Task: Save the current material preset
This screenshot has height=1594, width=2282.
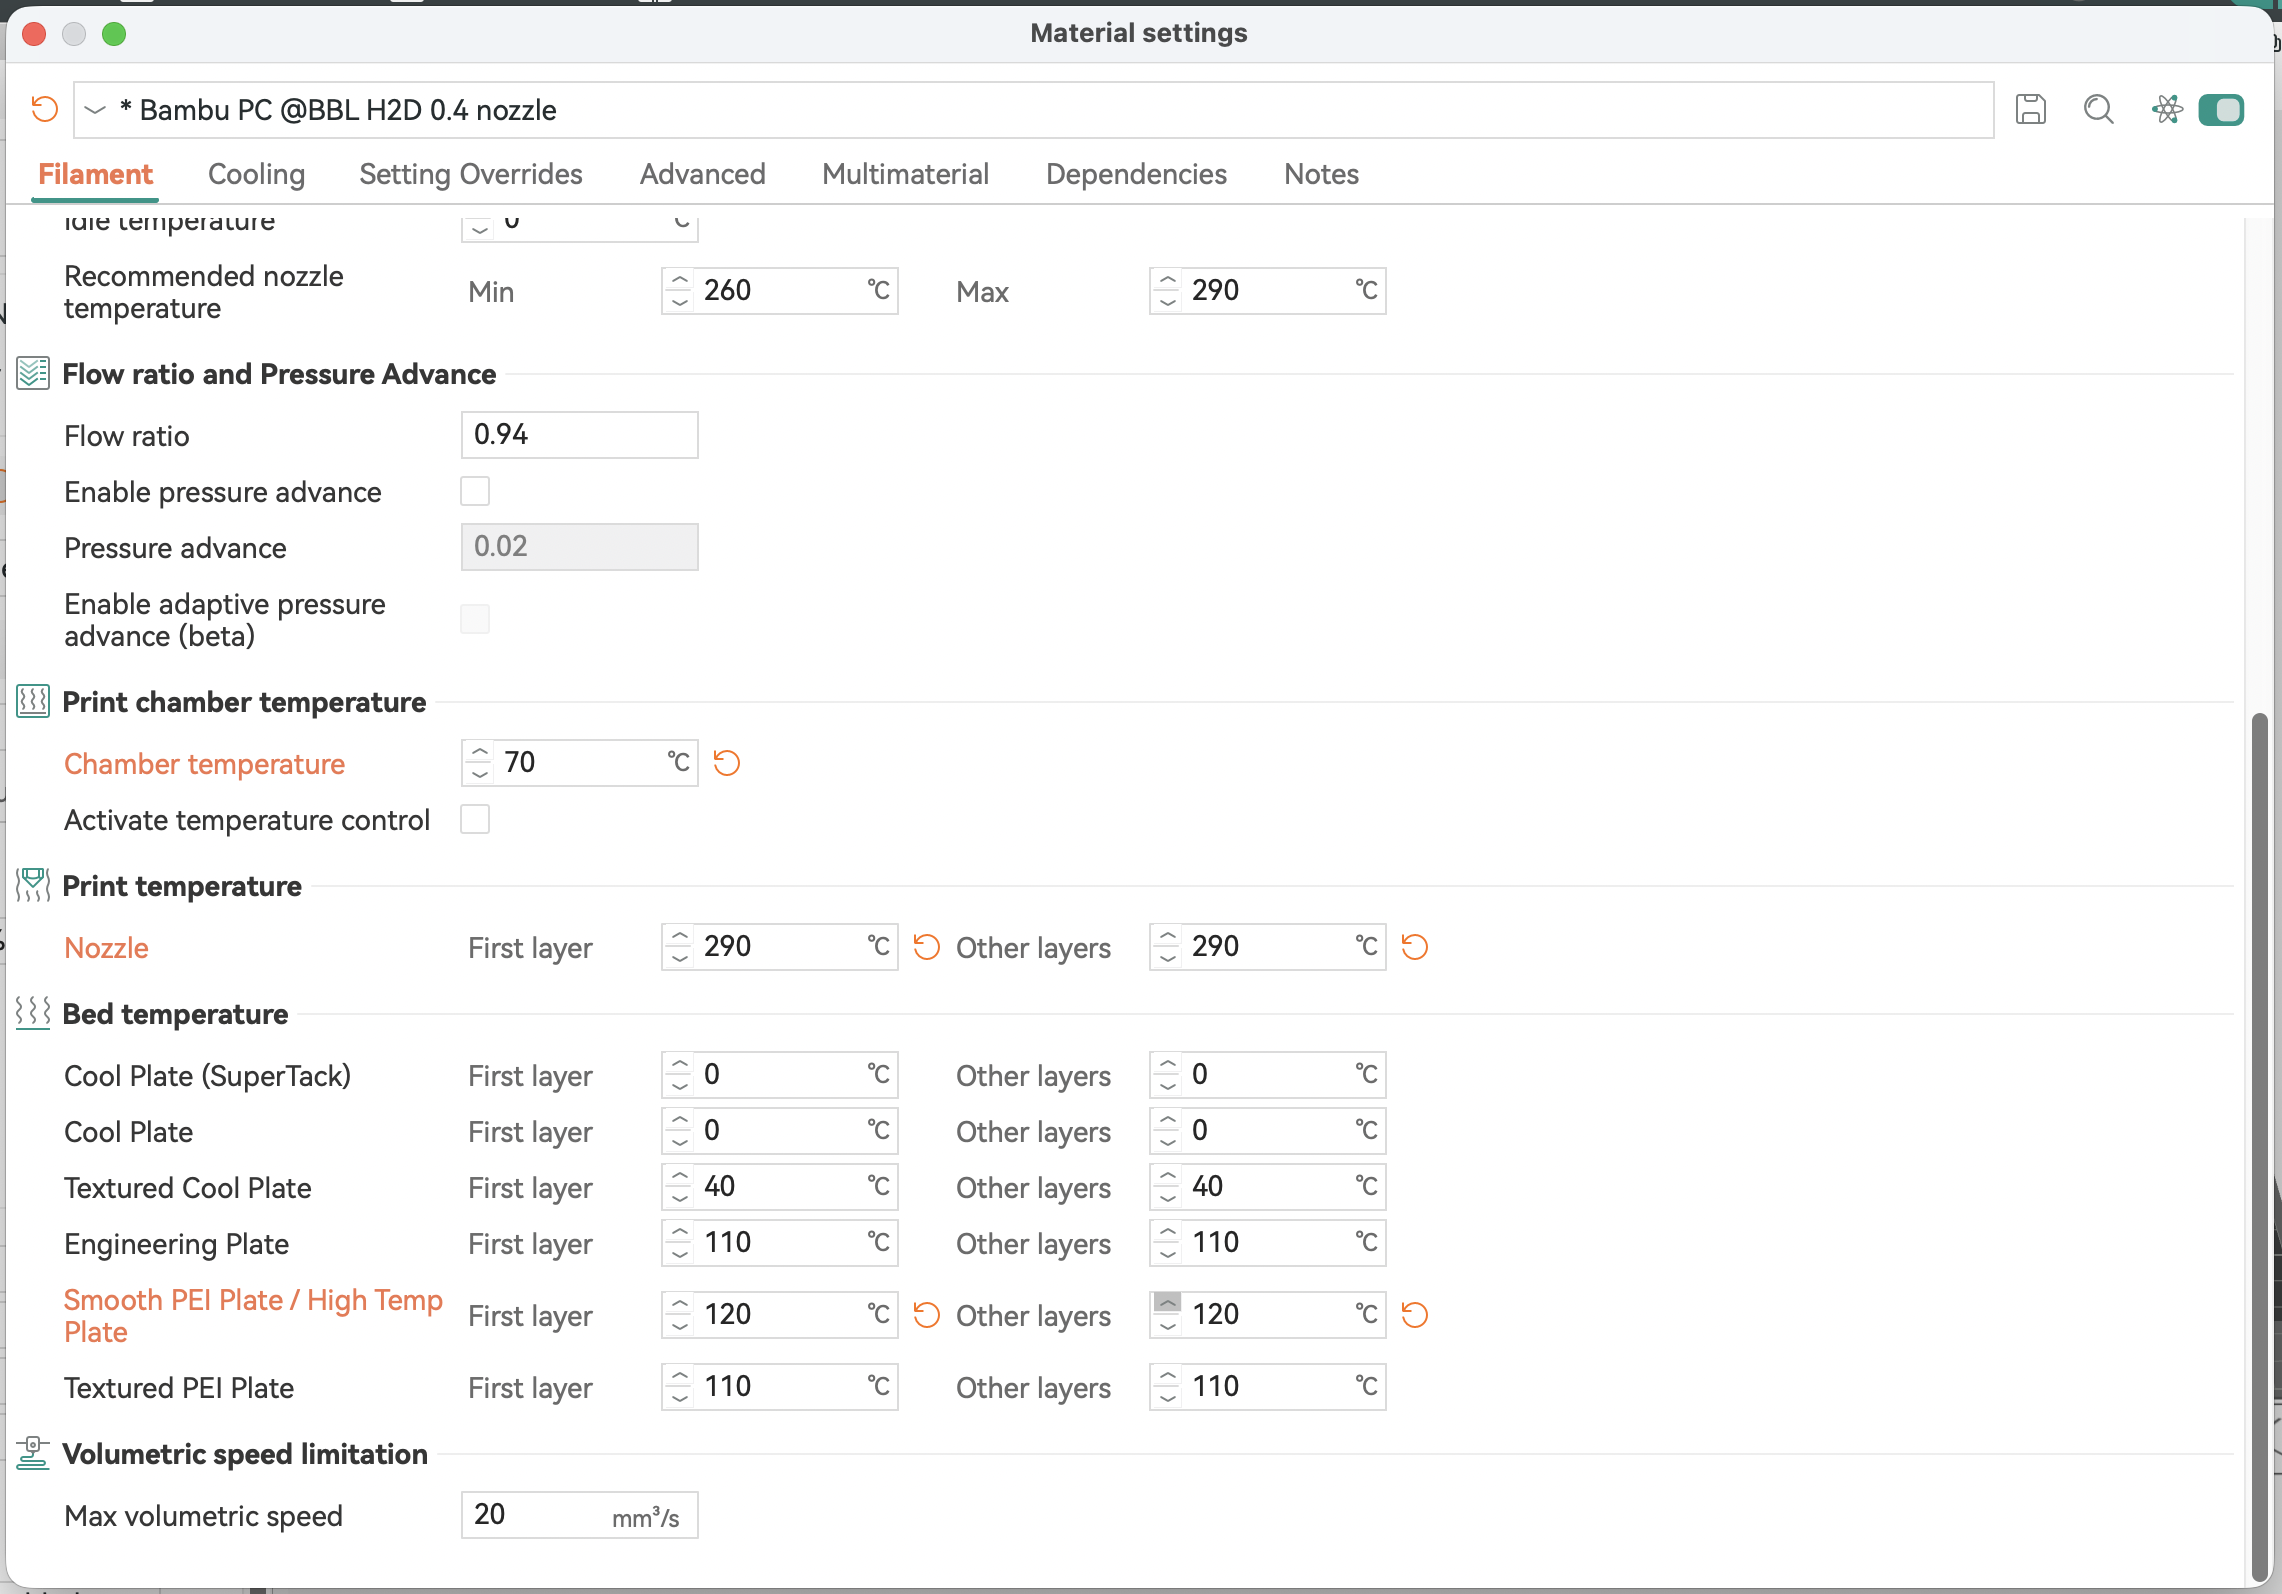Action: [2030, 109]
